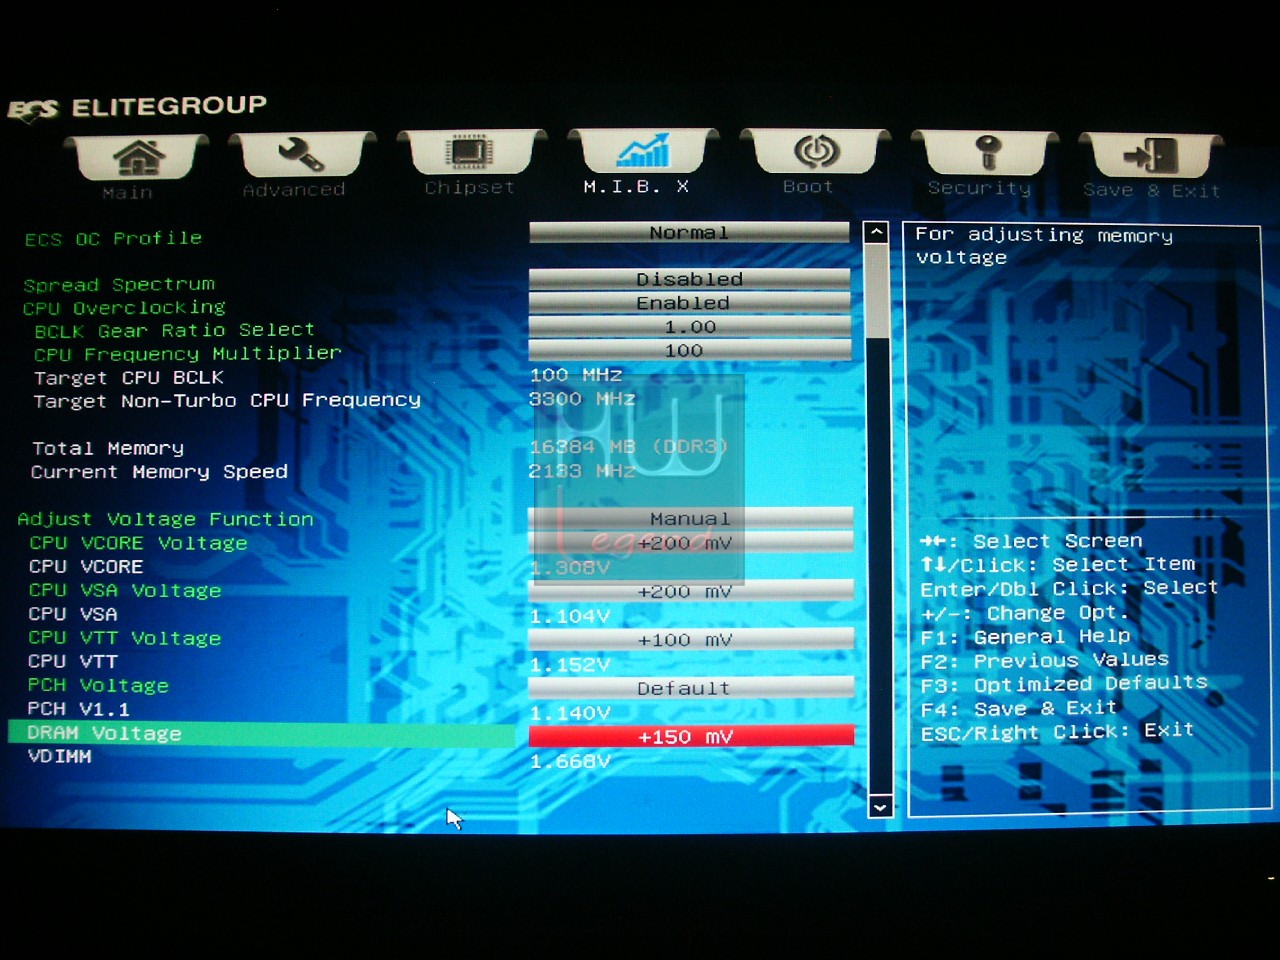Viewport: 1280px width, 960px height.
Task: Click the settings list scrollbar thumb
Action: [x=877, y=291]
